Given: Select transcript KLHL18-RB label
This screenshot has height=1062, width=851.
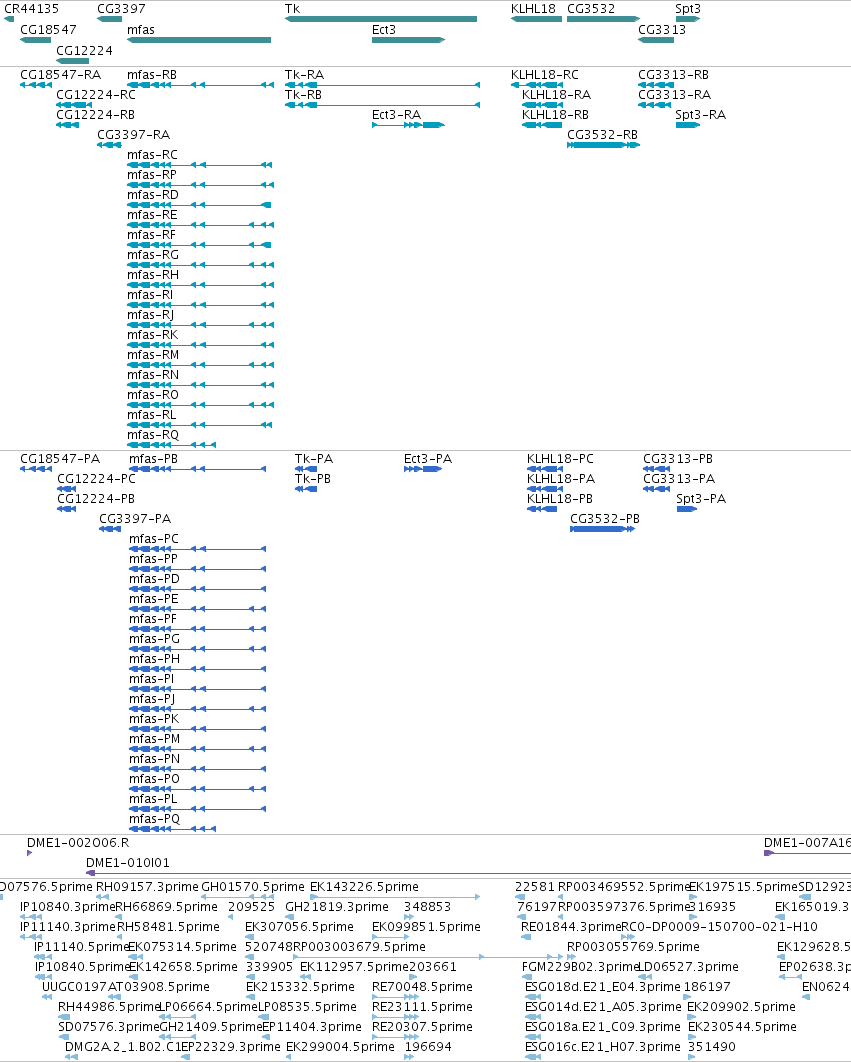Looking at the screenshot, I should 555,114.
